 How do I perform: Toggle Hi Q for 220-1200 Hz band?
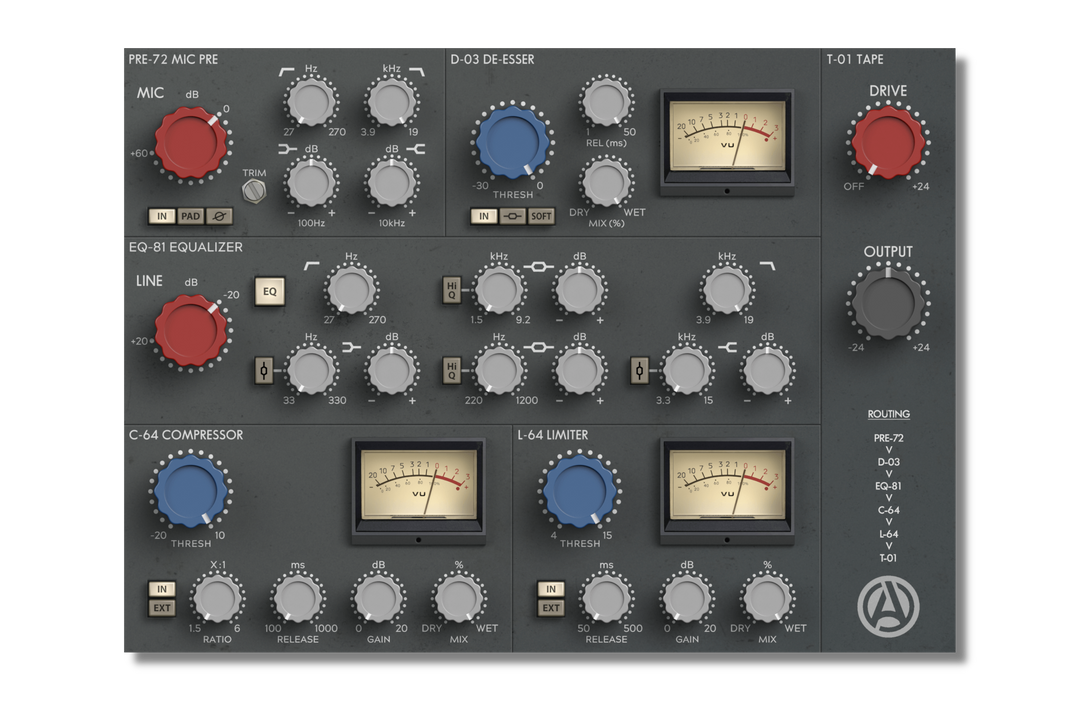point(452,371)
